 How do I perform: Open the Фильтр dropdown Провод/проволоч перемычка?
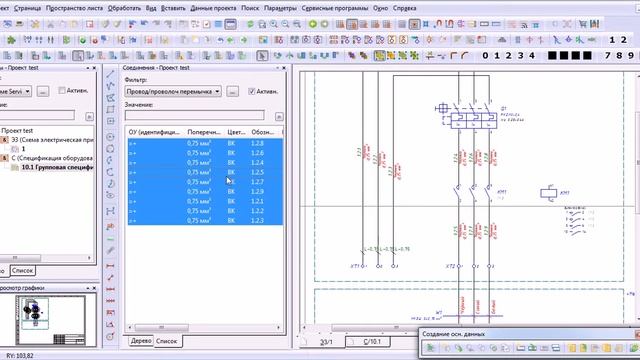(173, 91)
